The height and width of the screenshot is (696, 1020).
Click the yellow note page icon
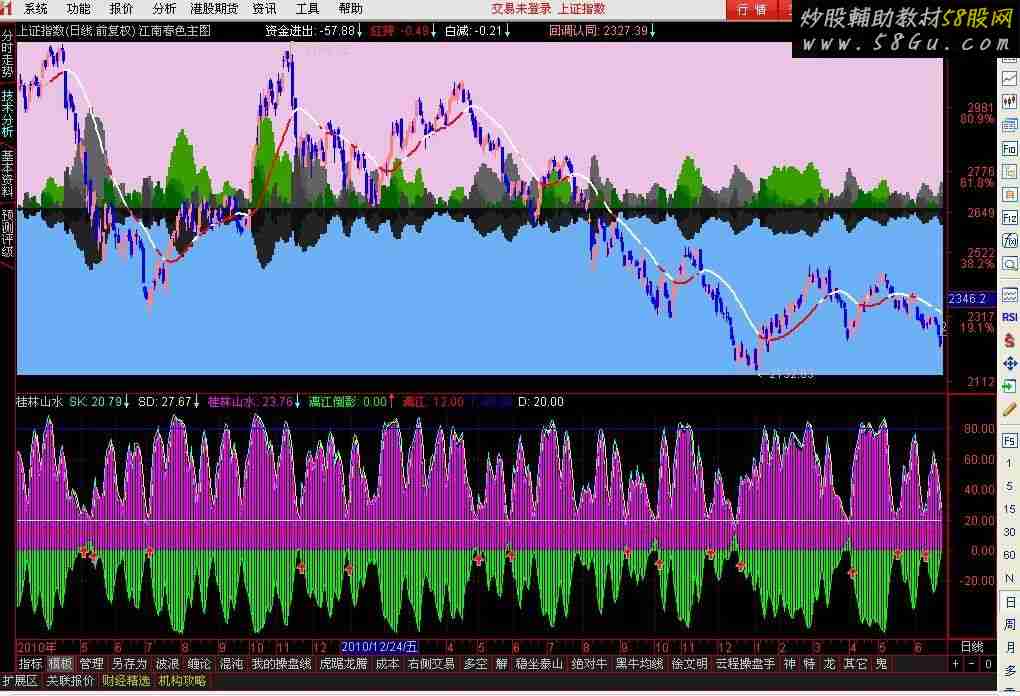pyautogui.click(x=1009, y=172)
